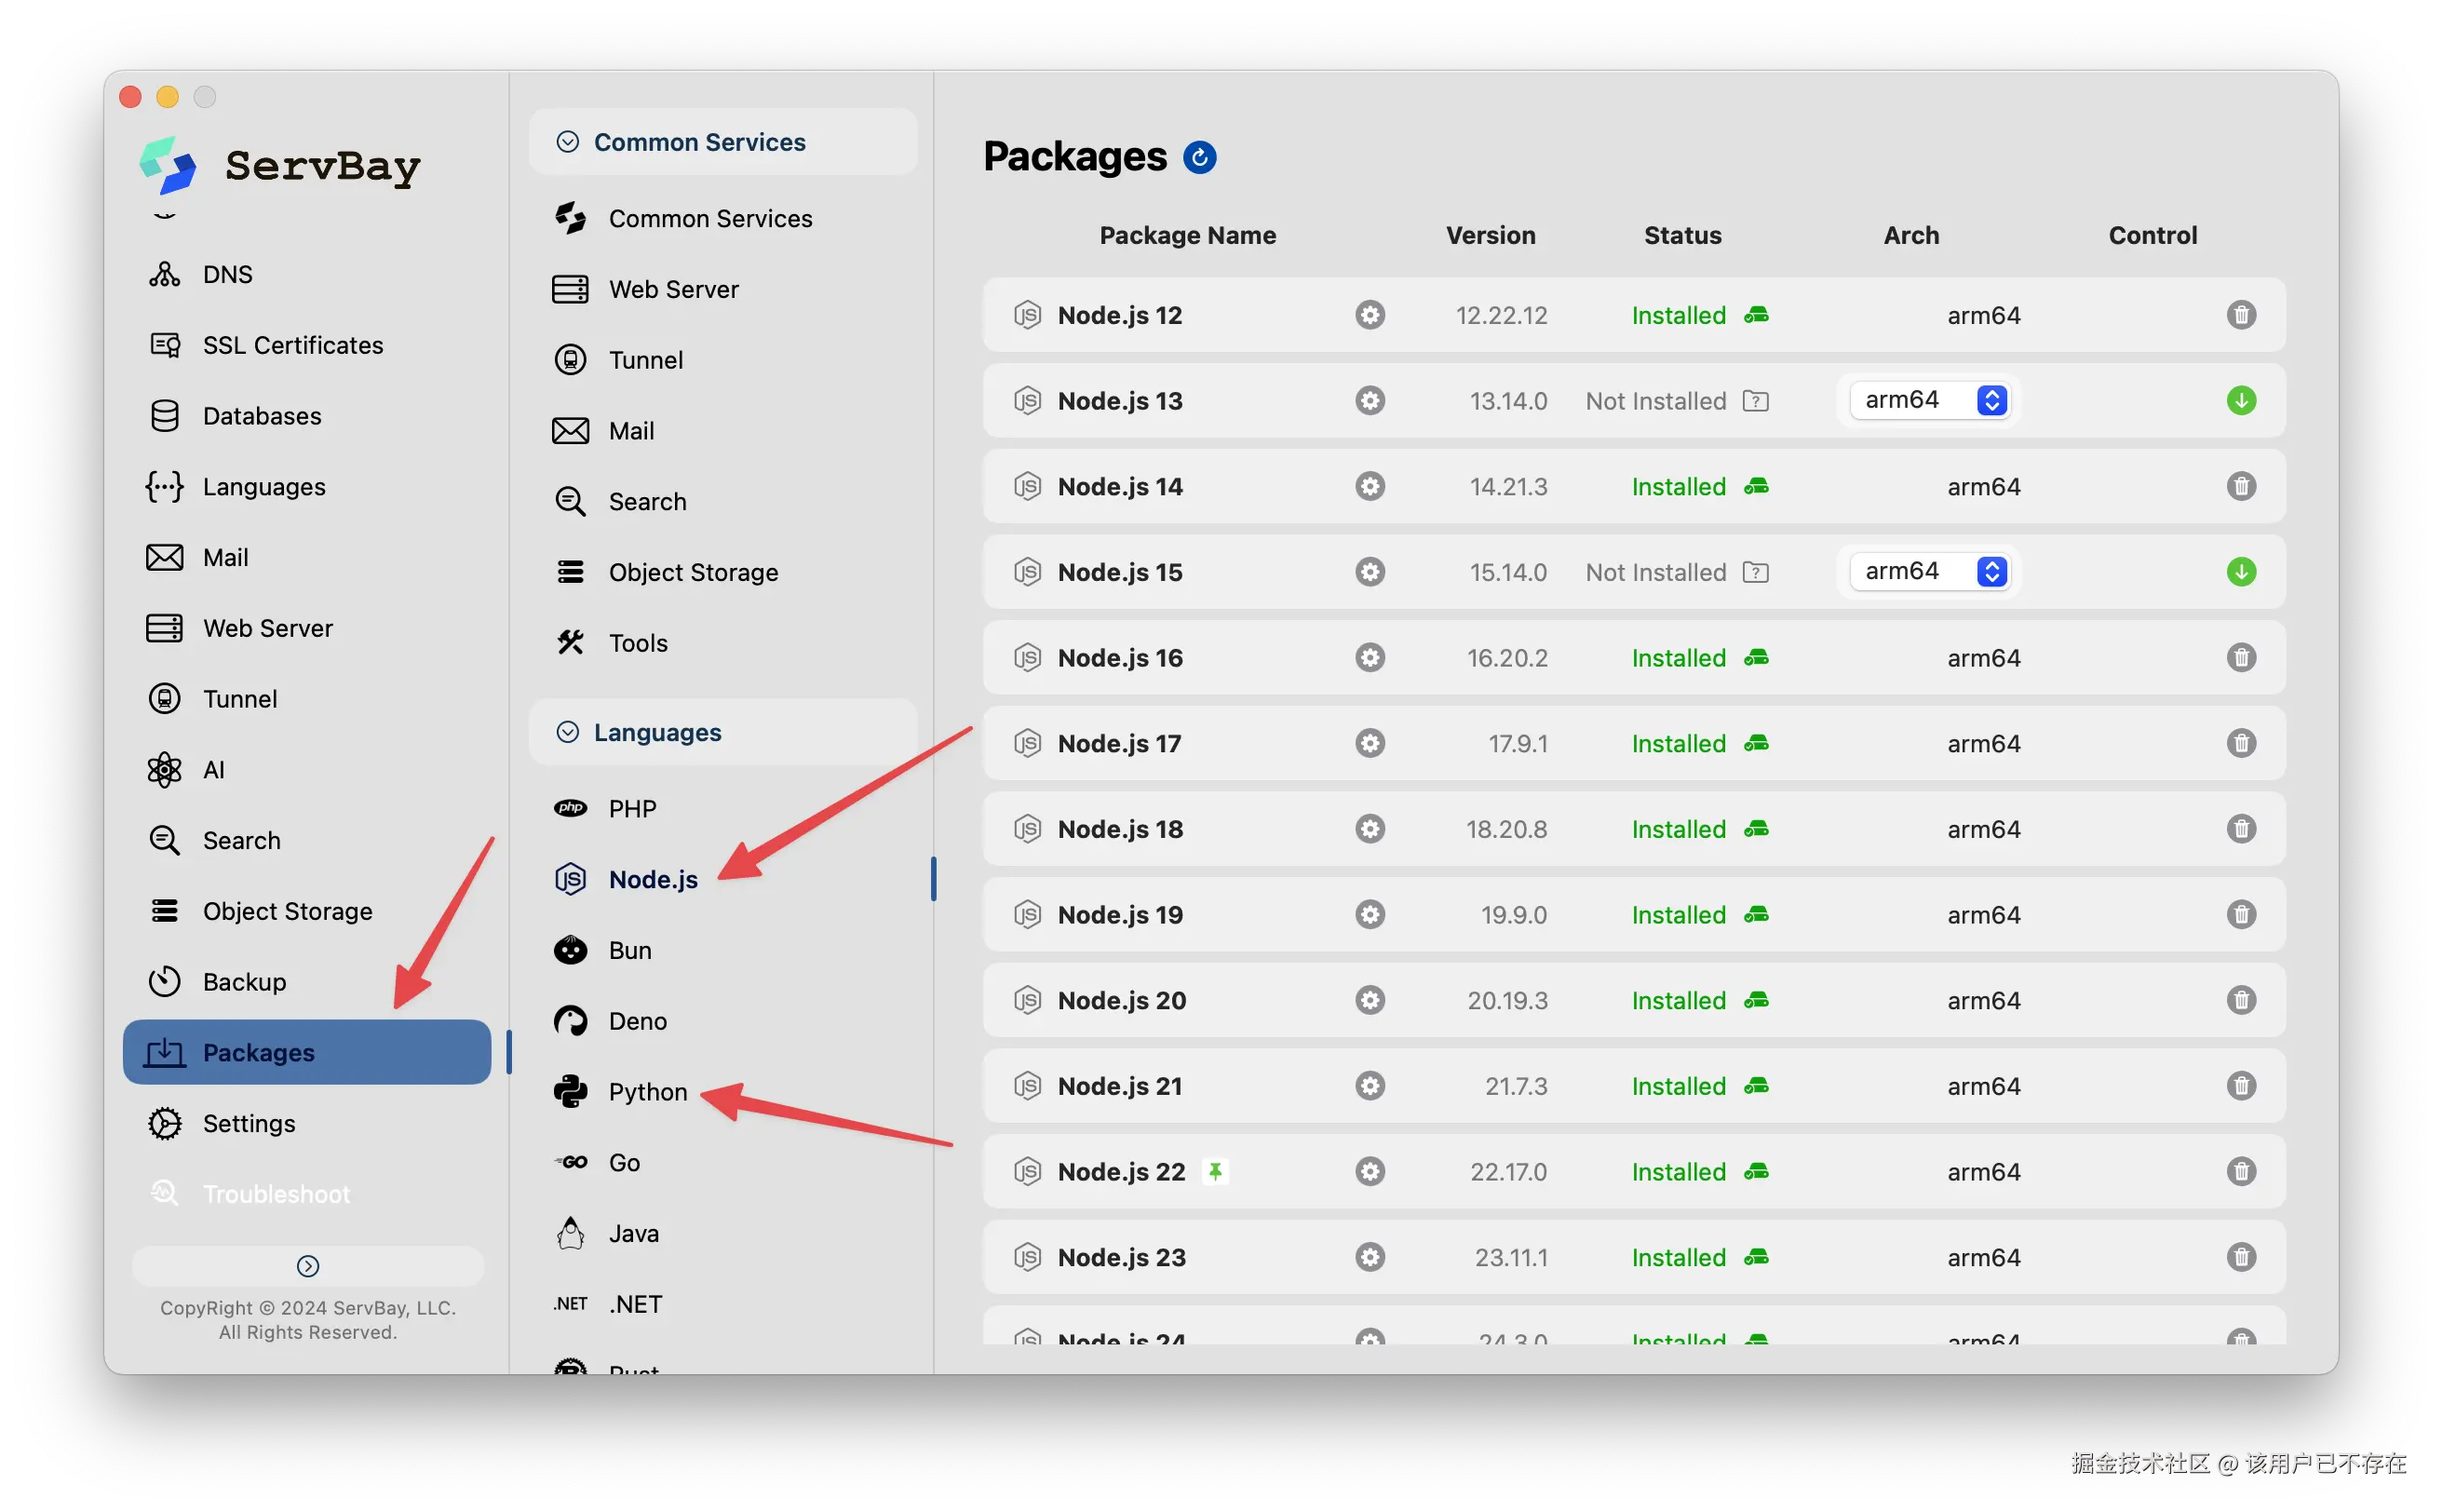Expand sidebar using bottom chevron button

308,1266
